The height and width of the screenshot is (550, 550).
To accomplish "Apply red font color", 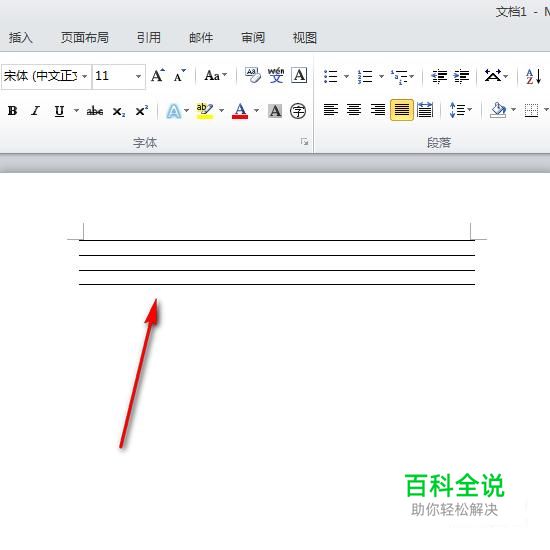I will (240, 111).
